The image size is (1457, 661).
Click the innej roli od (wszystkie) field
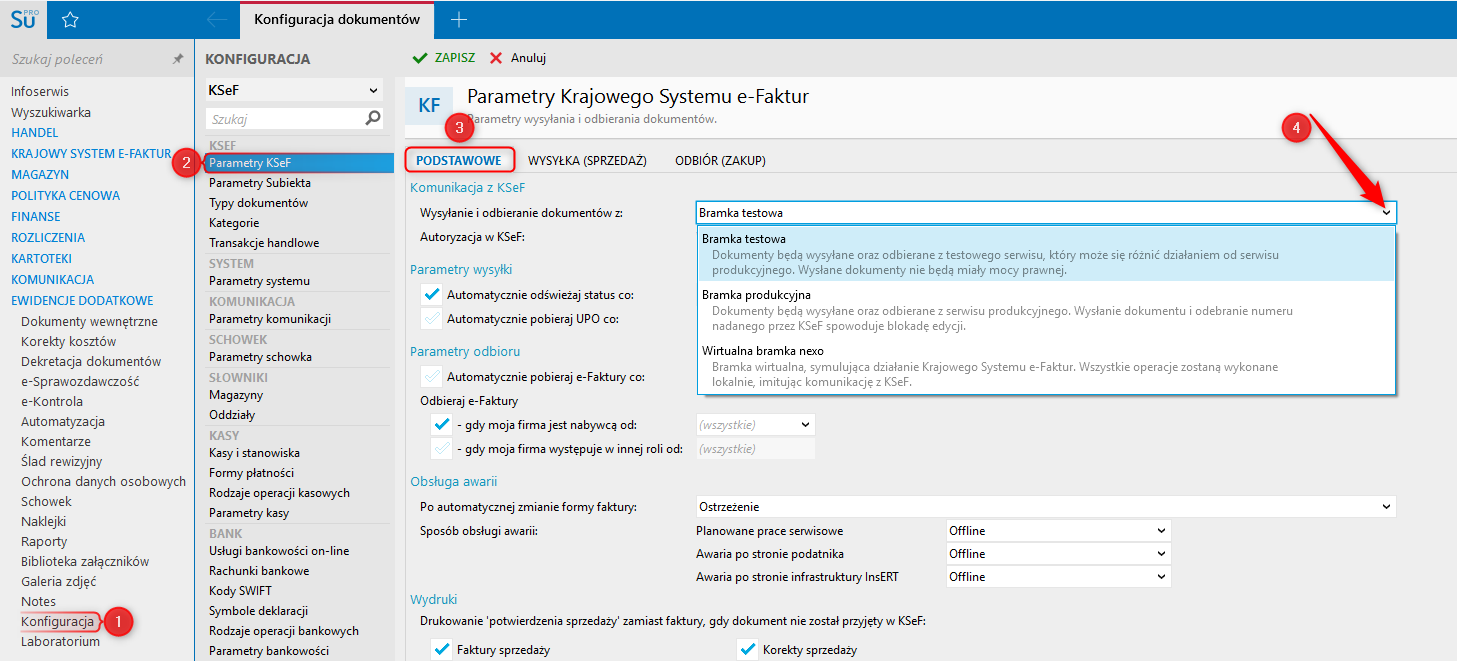(755, 449)
